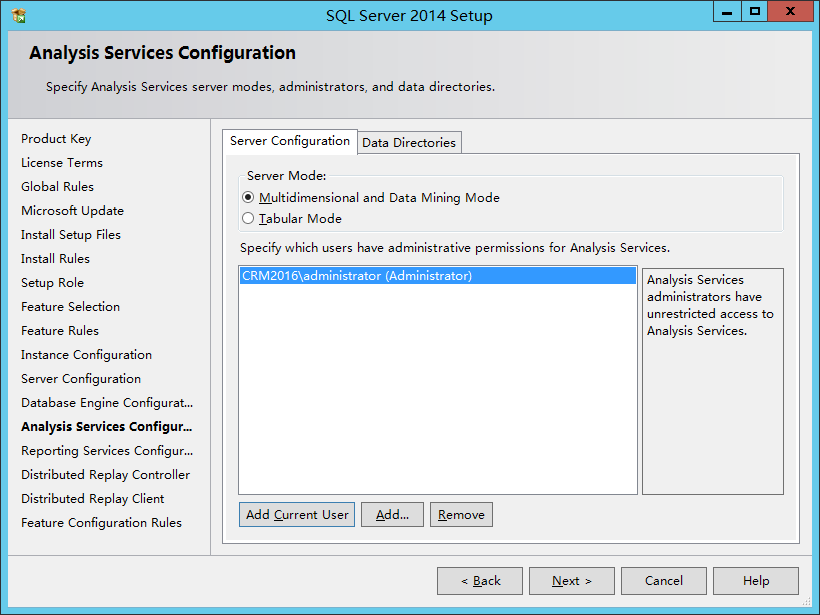
Task: Click Feature Configuration Rules step
Action: point(101,523)
